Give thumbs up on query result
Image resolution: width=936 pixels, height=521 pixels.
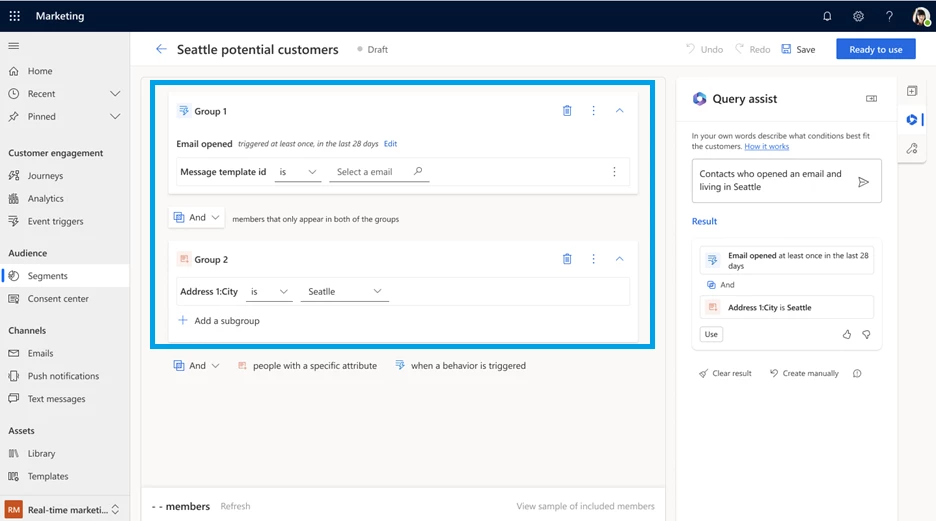point(847,334)
